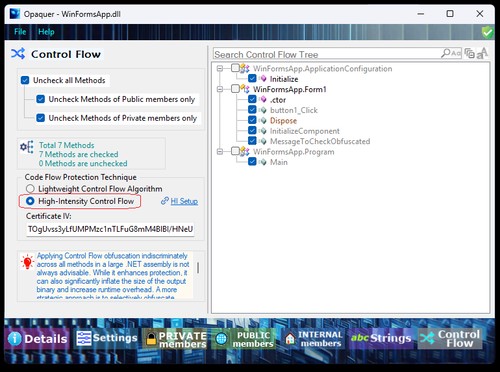The height and width of the screenshot is (372, 500).
Task: Select the InitializeComponent label
Action: click(305, 131)
